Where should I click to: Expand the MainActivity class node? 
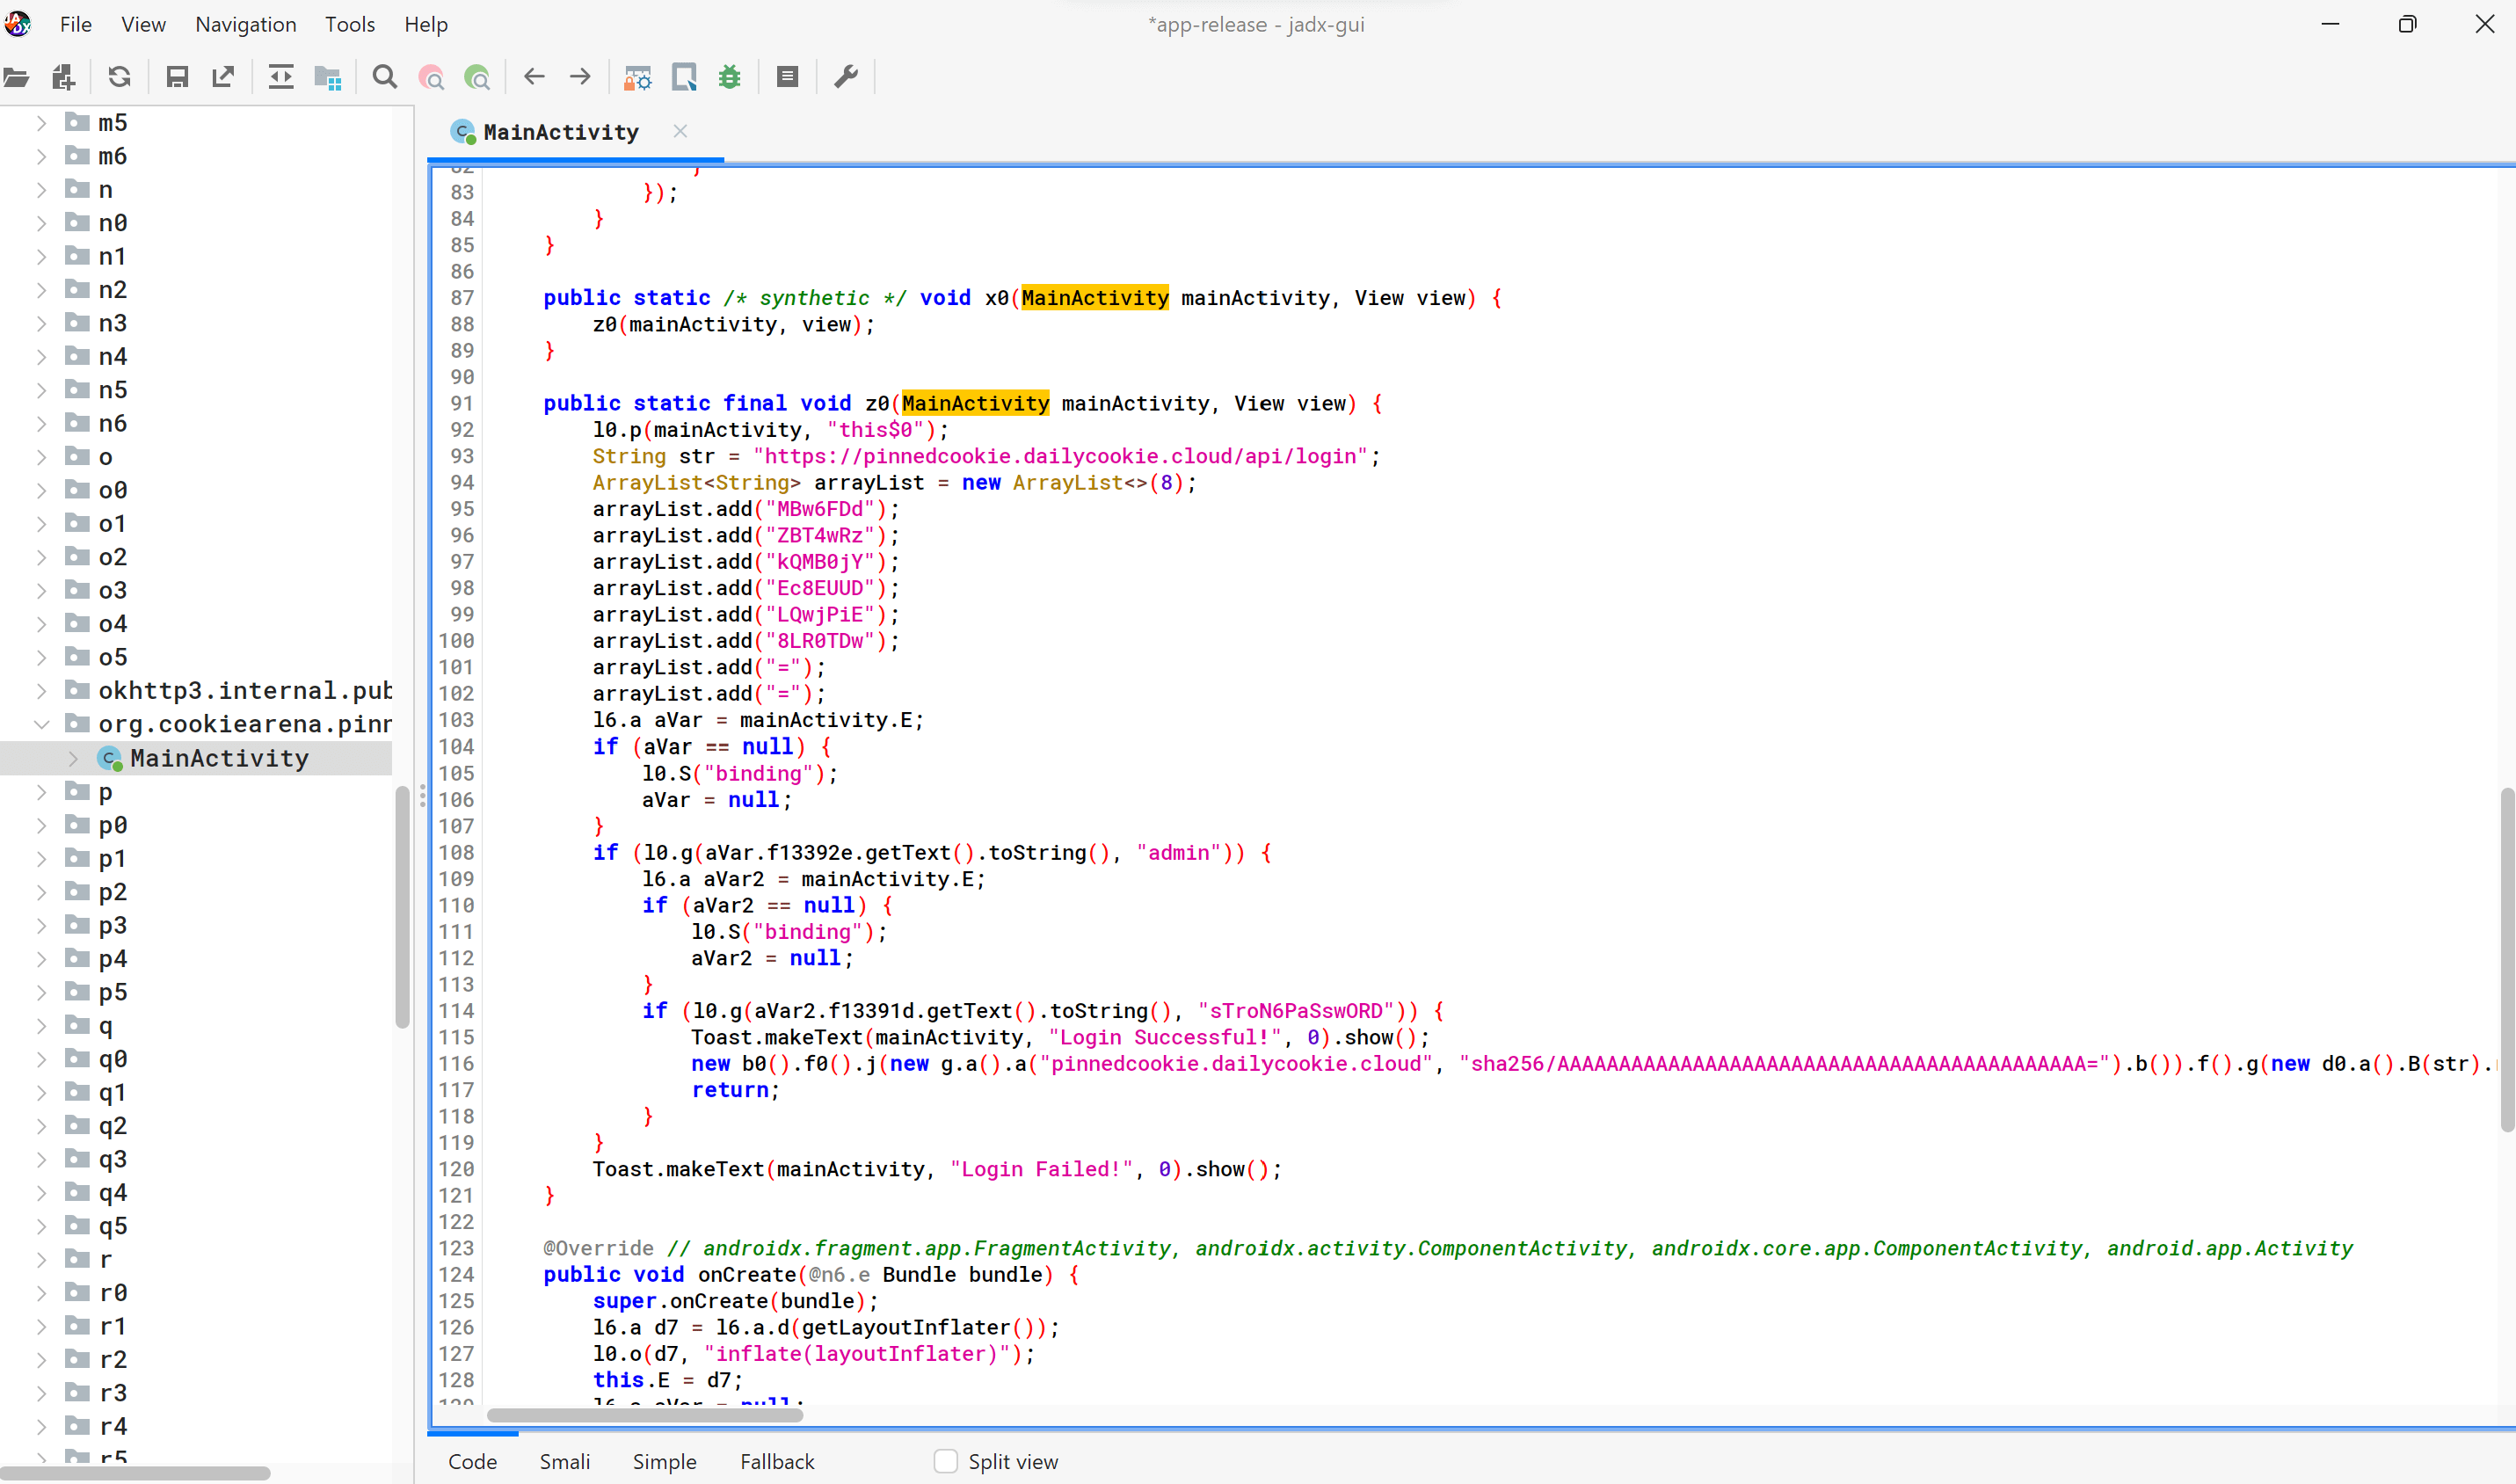tap(73, 759)
